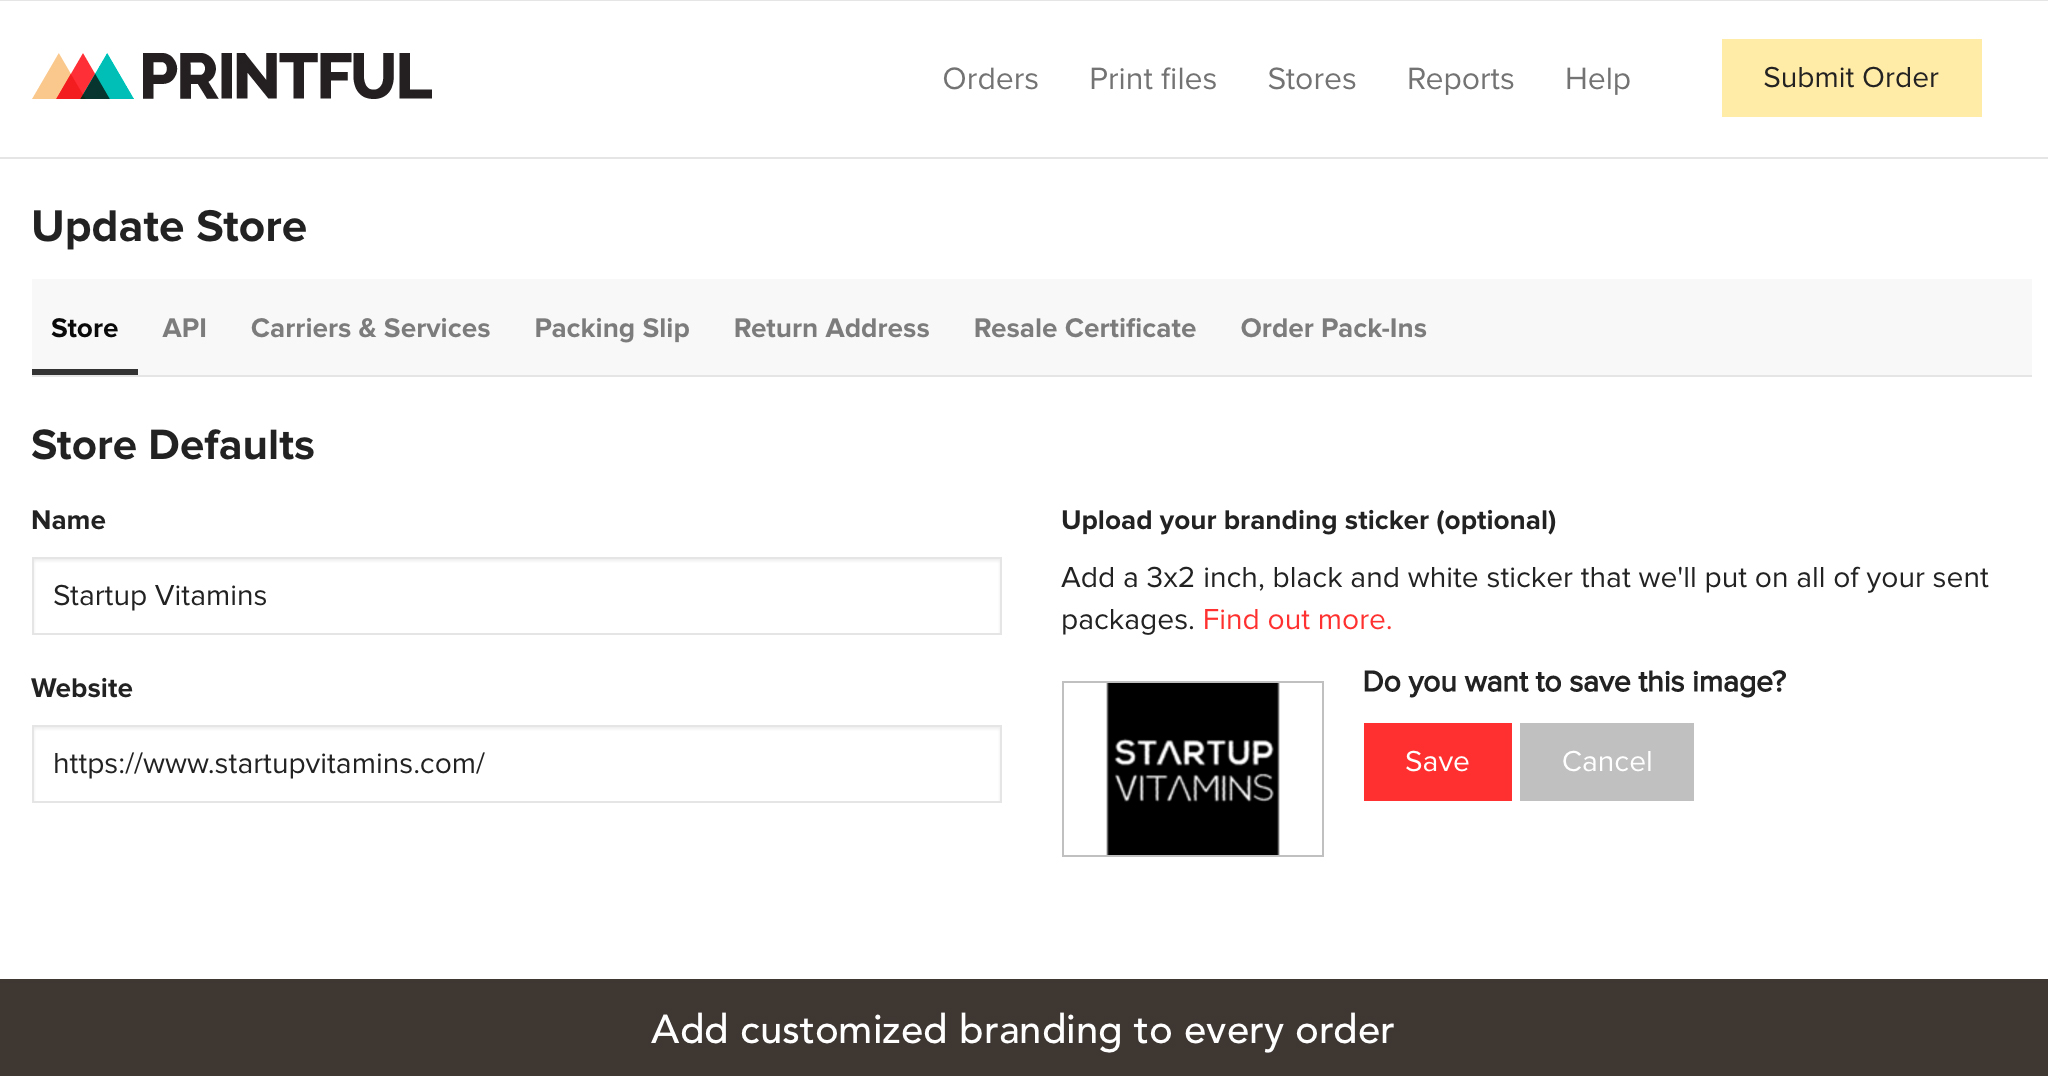Open the Help link

(1597, 78)
